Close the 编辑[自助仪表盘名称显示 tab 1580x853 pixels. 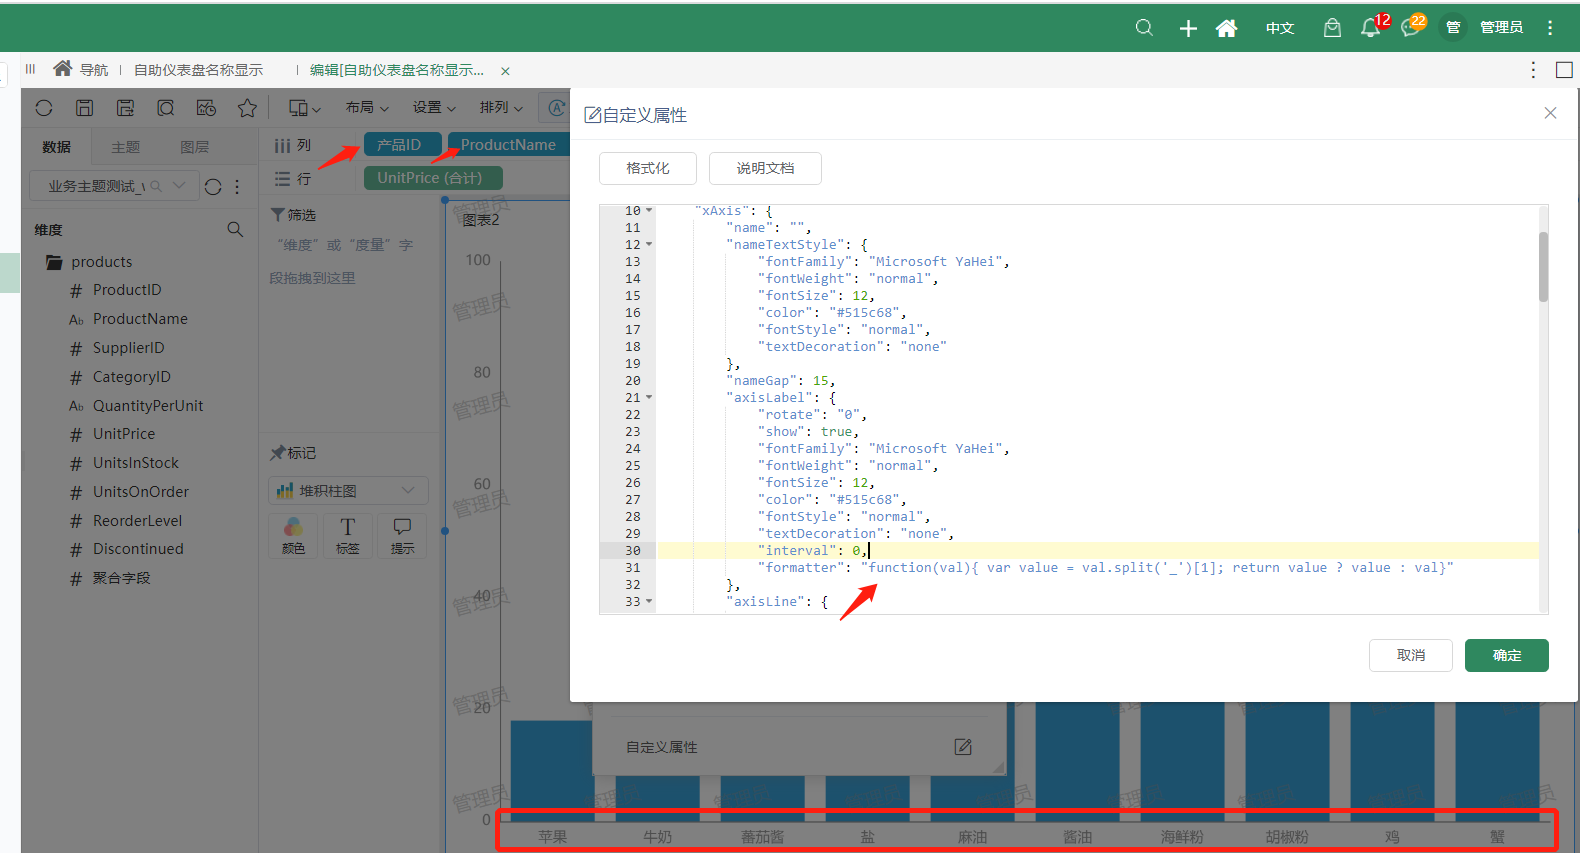click(x=505, y=71)
